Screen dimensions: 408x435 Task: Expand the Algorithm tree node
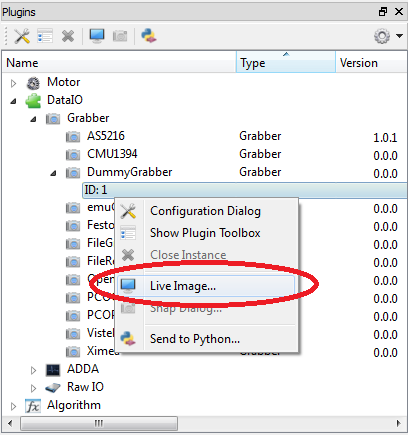click(13, 406)
